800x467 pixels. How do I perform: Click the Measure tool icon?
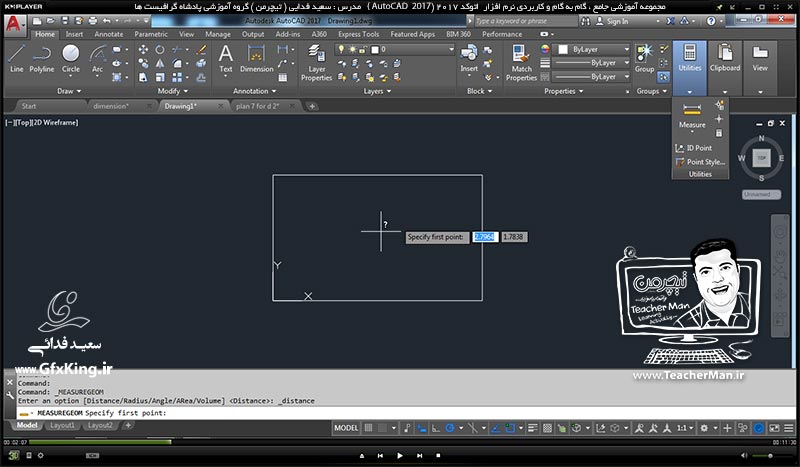coord(692,109)
